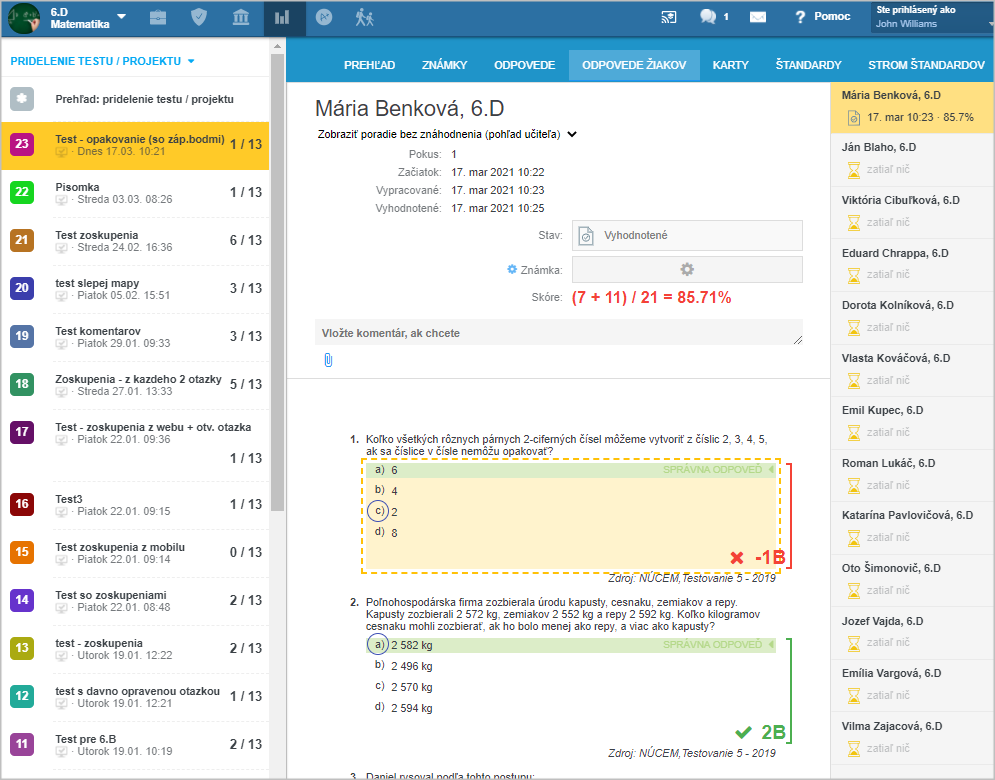Image resolution: width=995 pixels, height=780 pixels.
Task: Select student Roman Lukáč, 6.D
Action: 912,474
